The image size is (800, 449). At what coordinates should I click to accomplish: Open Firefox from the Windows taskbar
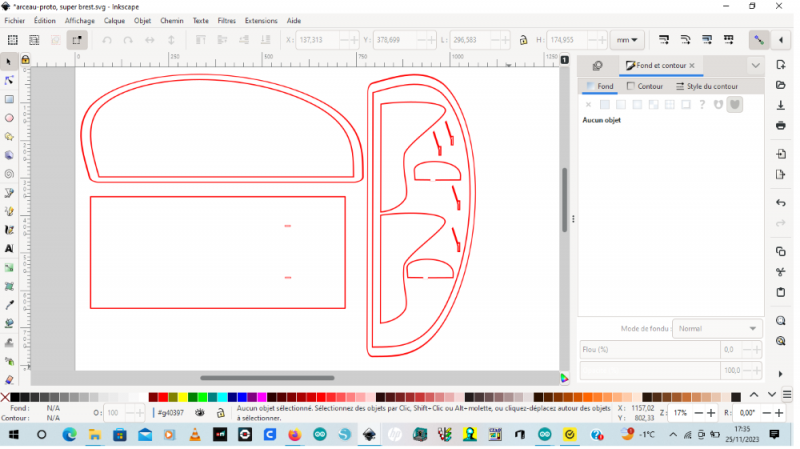point(294,435)
